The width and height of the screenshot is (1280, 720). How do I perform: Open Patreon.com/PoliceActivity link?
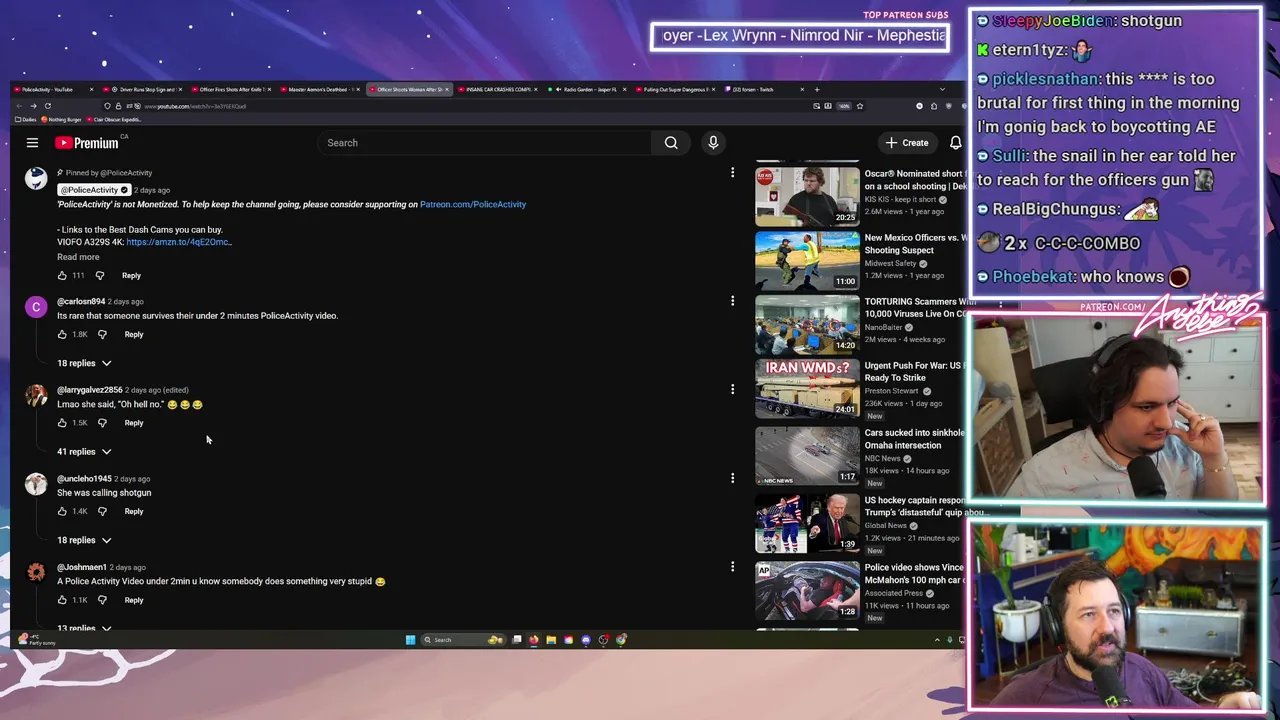(x=473, y=204)
